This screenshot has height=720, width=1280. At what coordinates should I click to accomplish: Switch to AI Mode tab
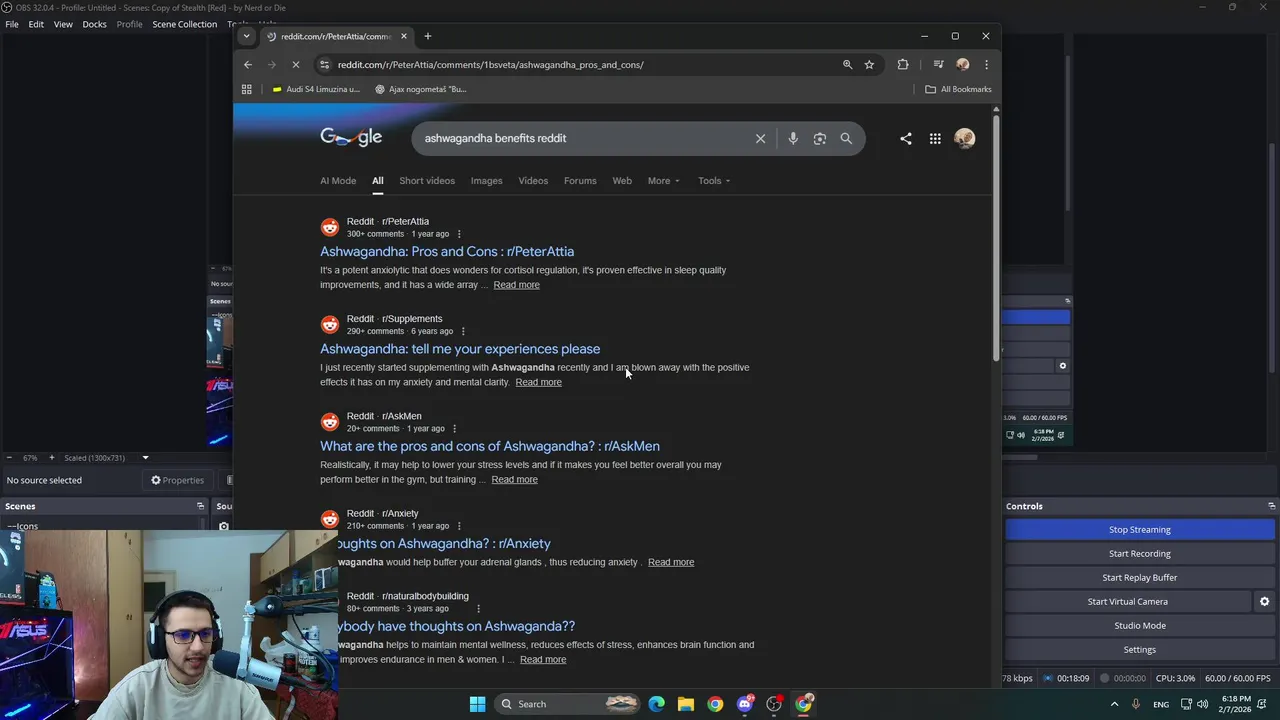pyautogui.click(x=338, y=181)
